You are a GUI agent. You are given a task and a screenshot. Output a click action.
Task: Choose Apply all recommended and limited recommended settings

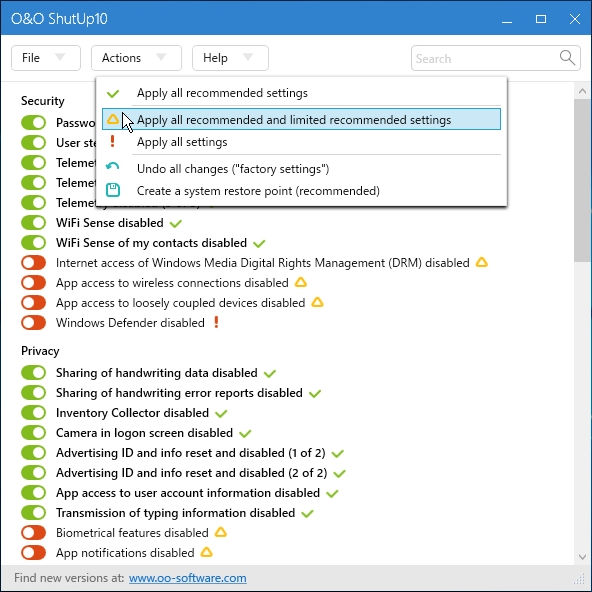[301, 119]
